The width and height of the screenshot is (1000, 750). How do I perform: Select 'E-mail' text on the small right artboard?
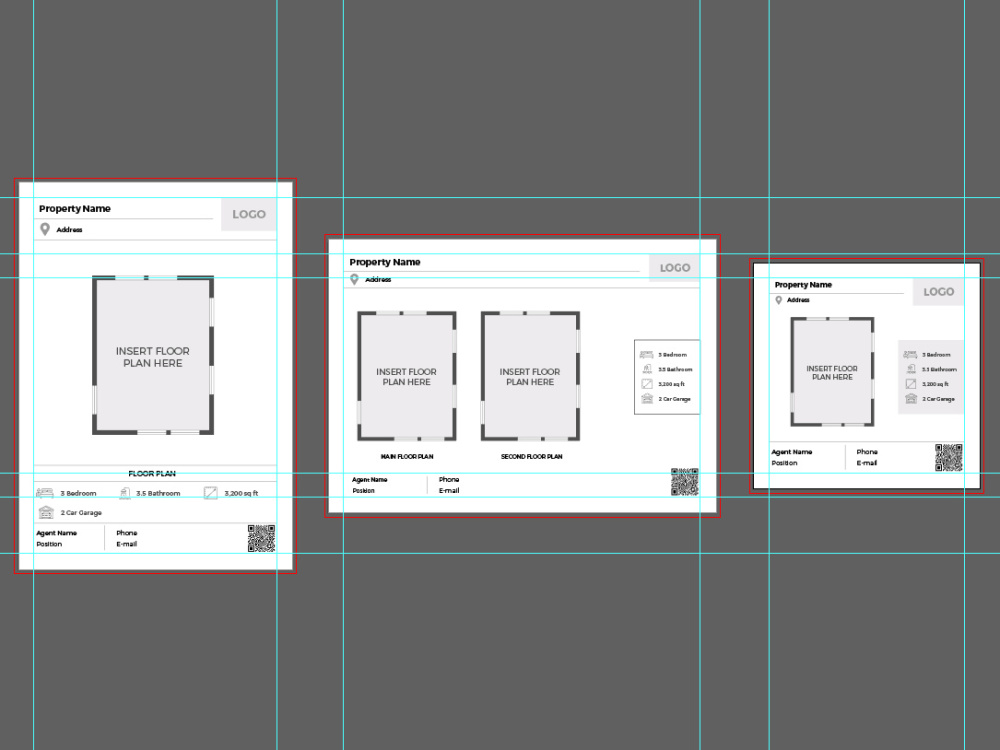pyautogui.click(x=867, y=463)
